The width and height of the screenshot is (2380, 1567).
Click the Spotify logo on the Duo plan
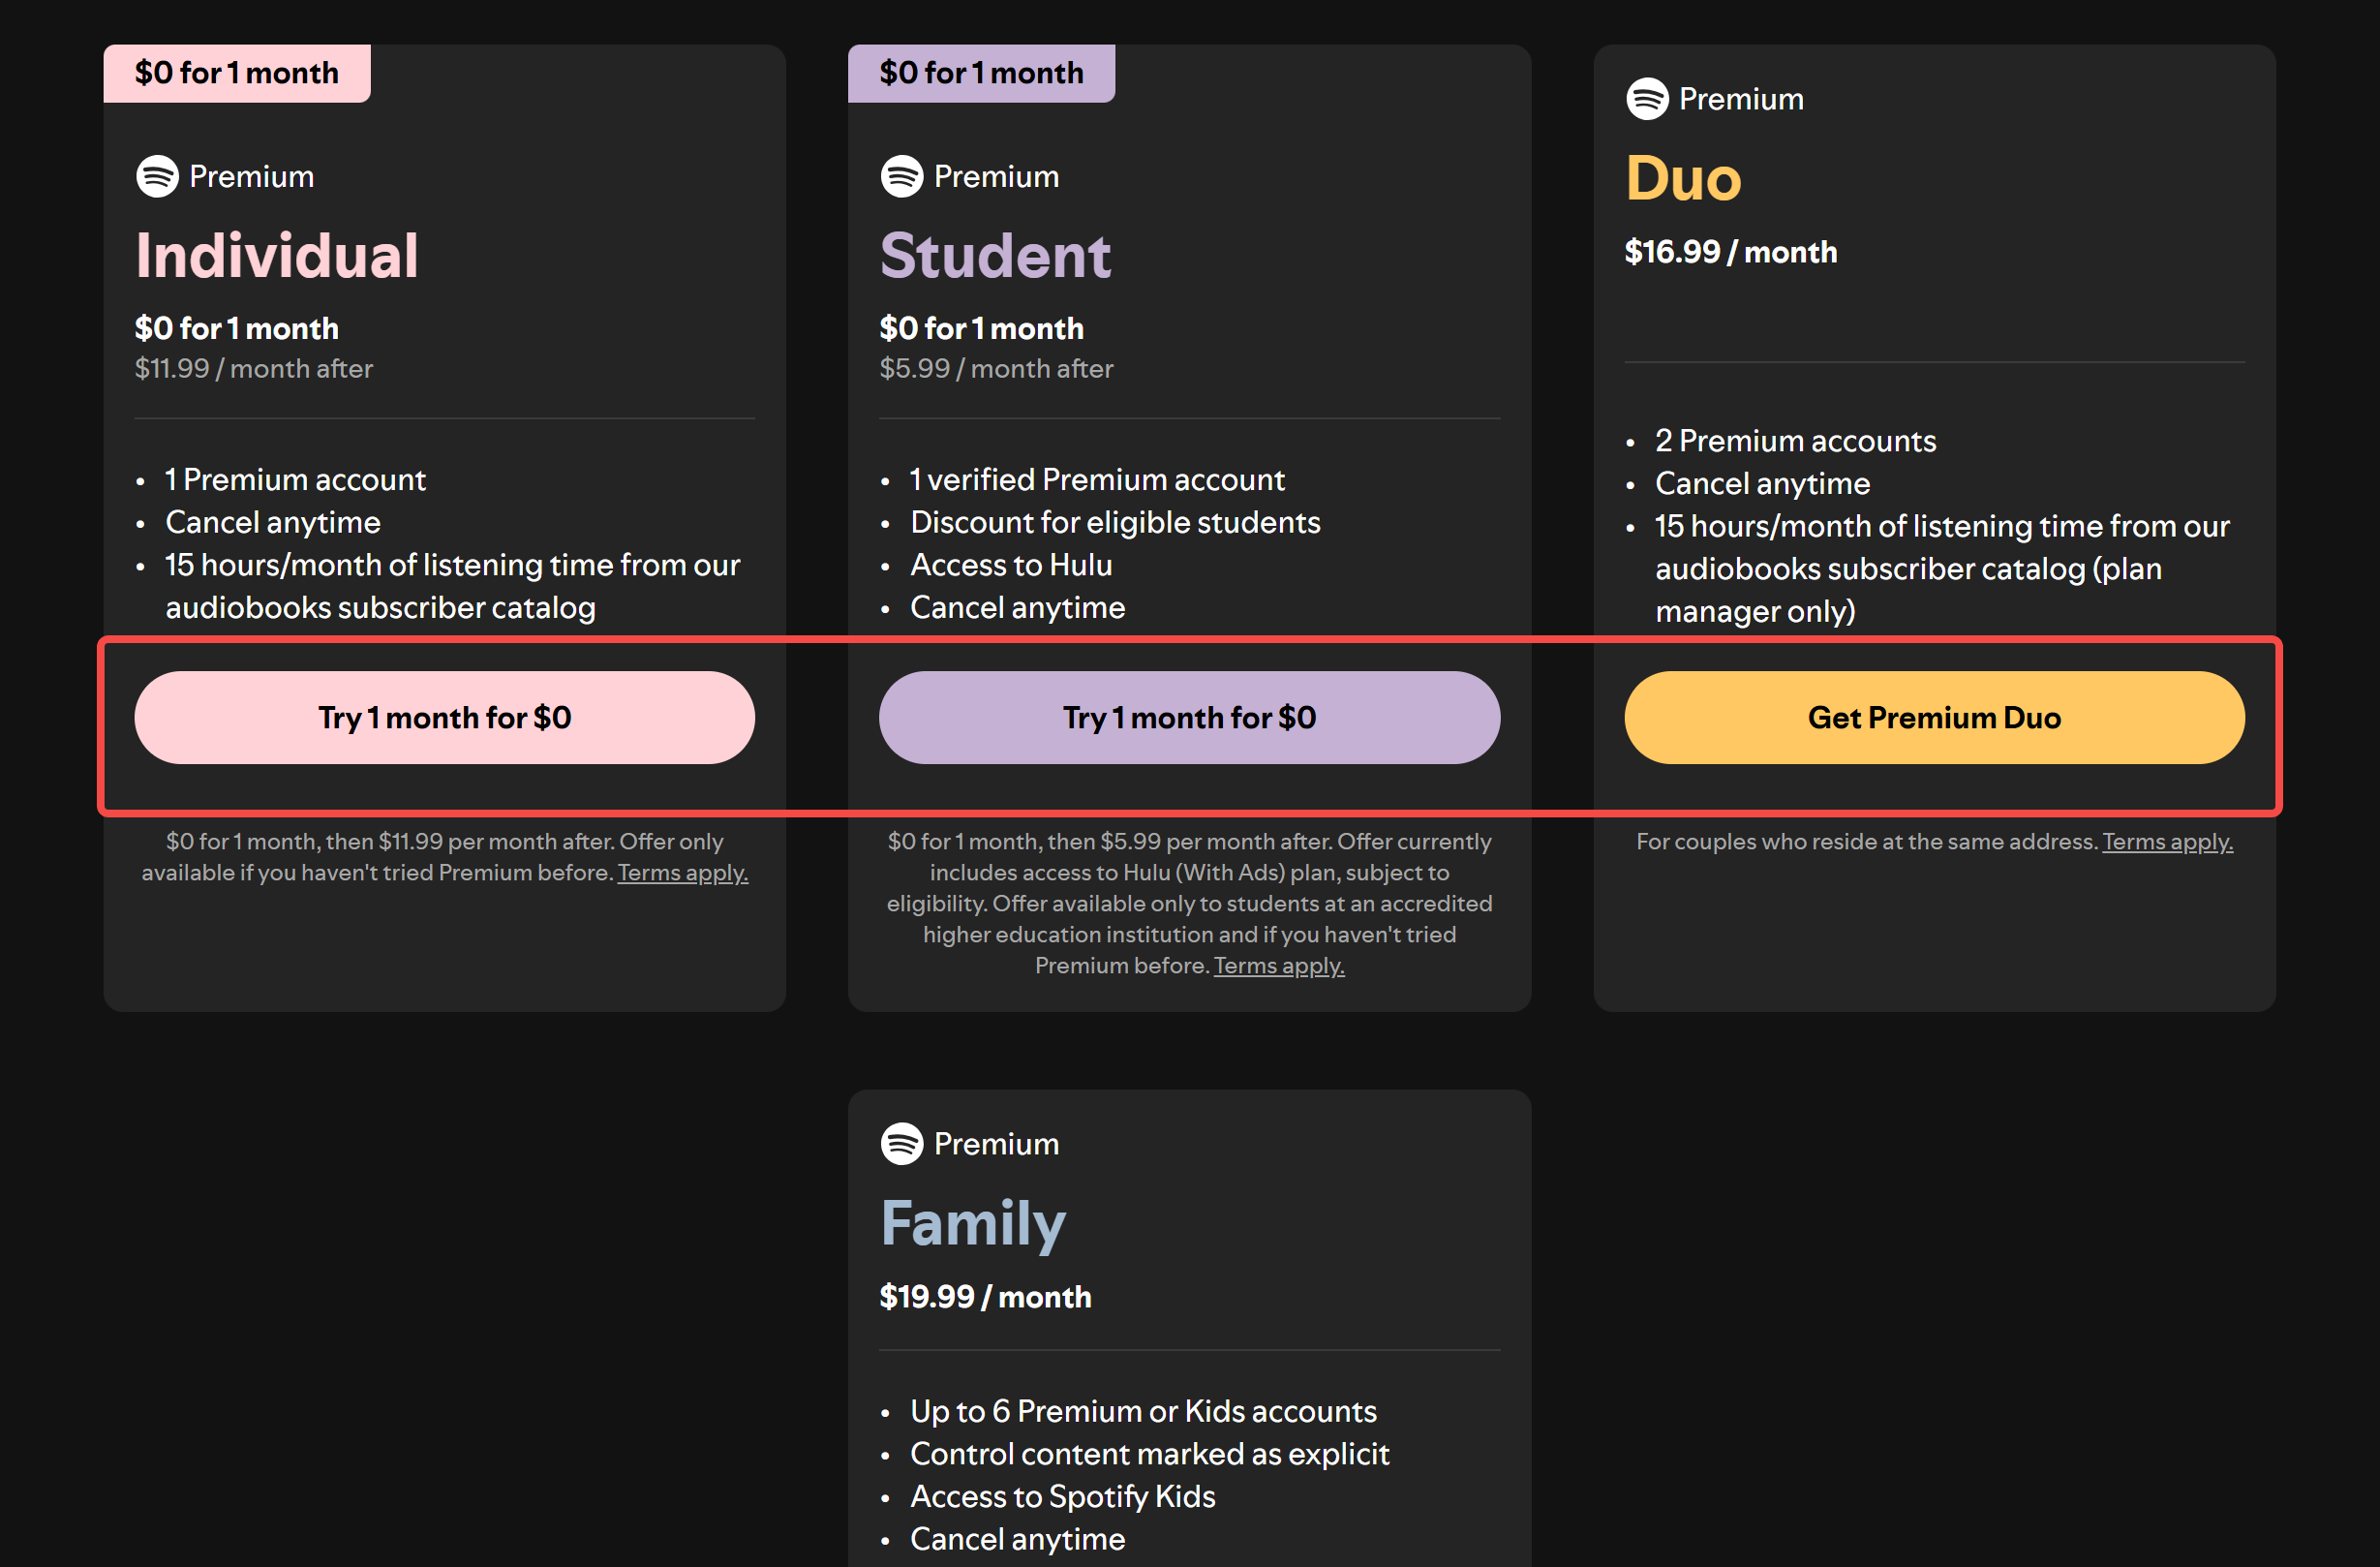(x=1646, y=98)
